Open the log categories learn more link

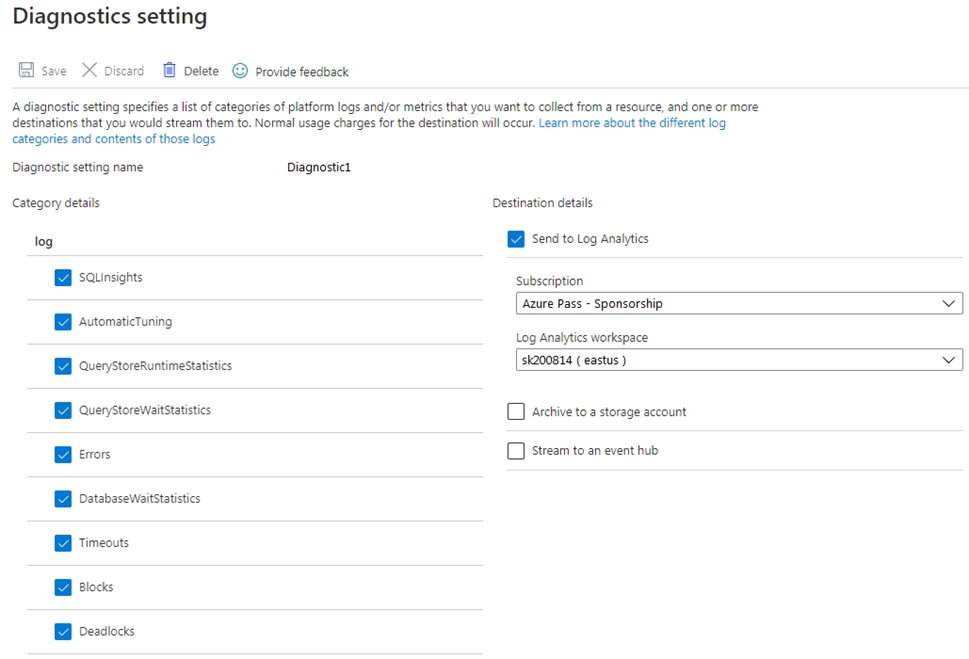(369, 131)
